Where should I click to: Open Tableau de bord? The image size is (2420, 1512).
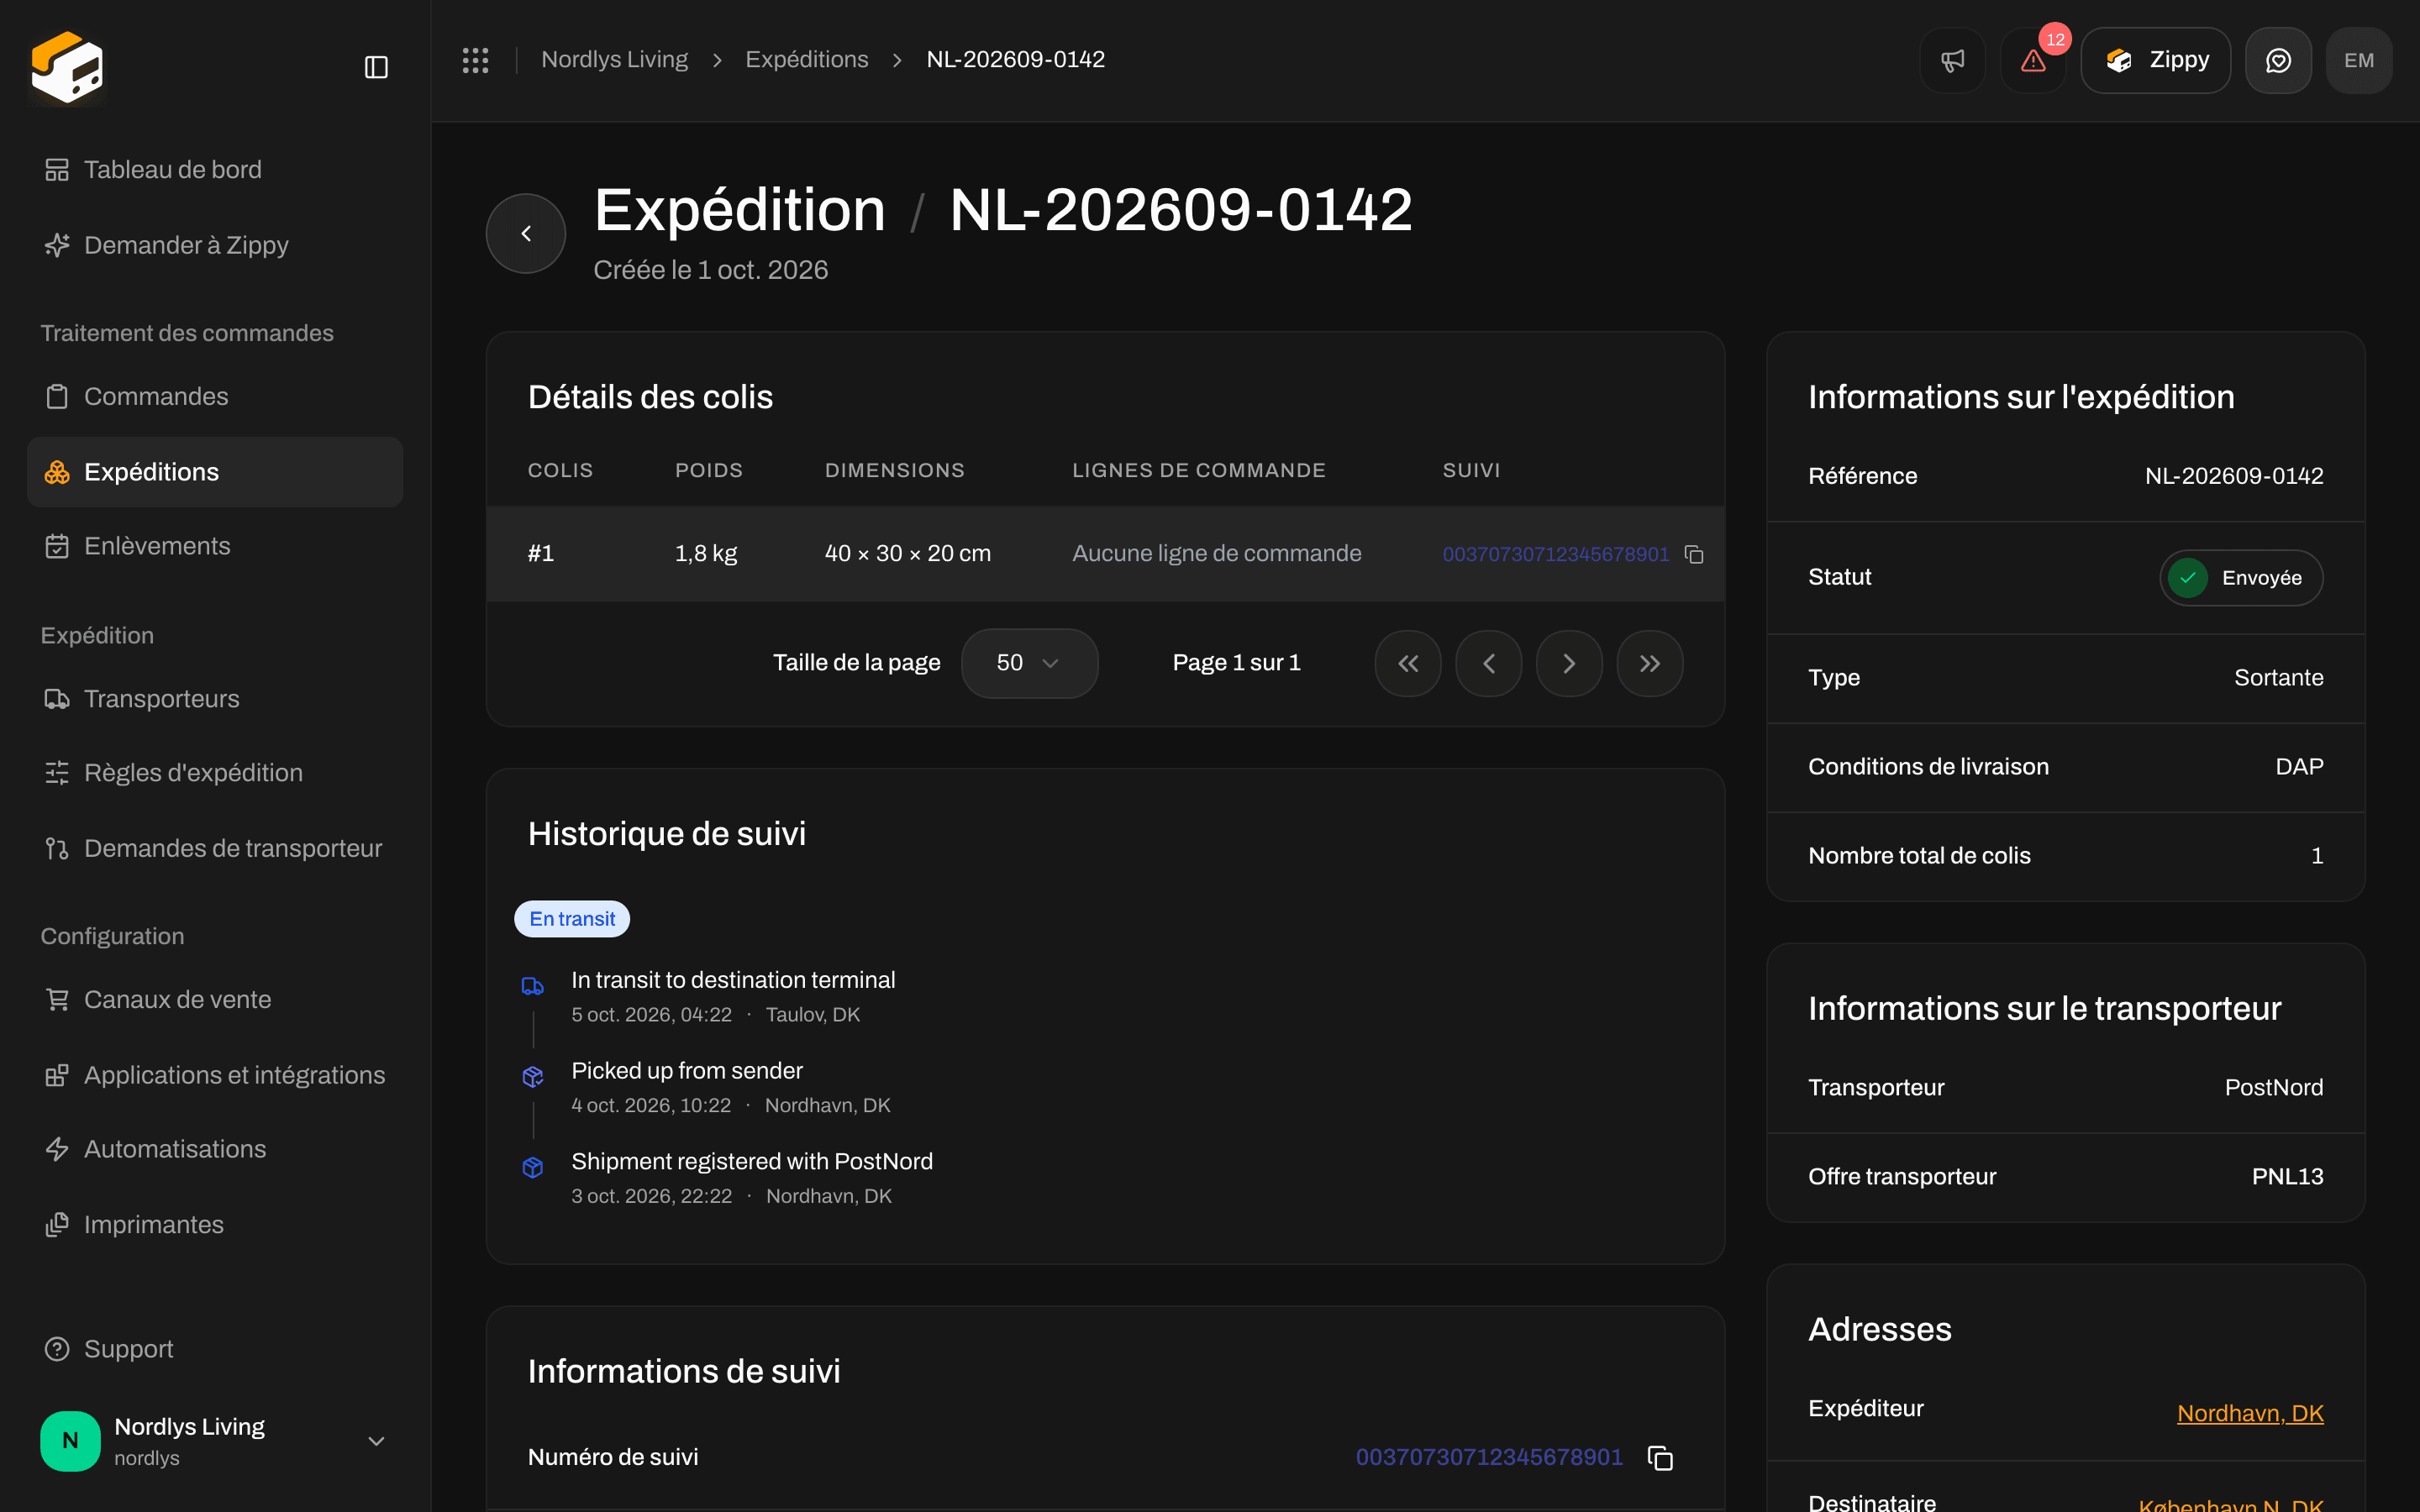click(215, 170)
